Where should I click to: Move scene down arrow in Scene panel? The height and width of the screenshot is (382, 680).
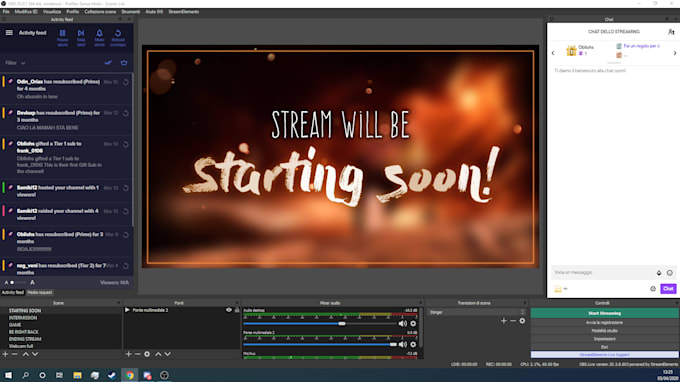click(35, 354)
